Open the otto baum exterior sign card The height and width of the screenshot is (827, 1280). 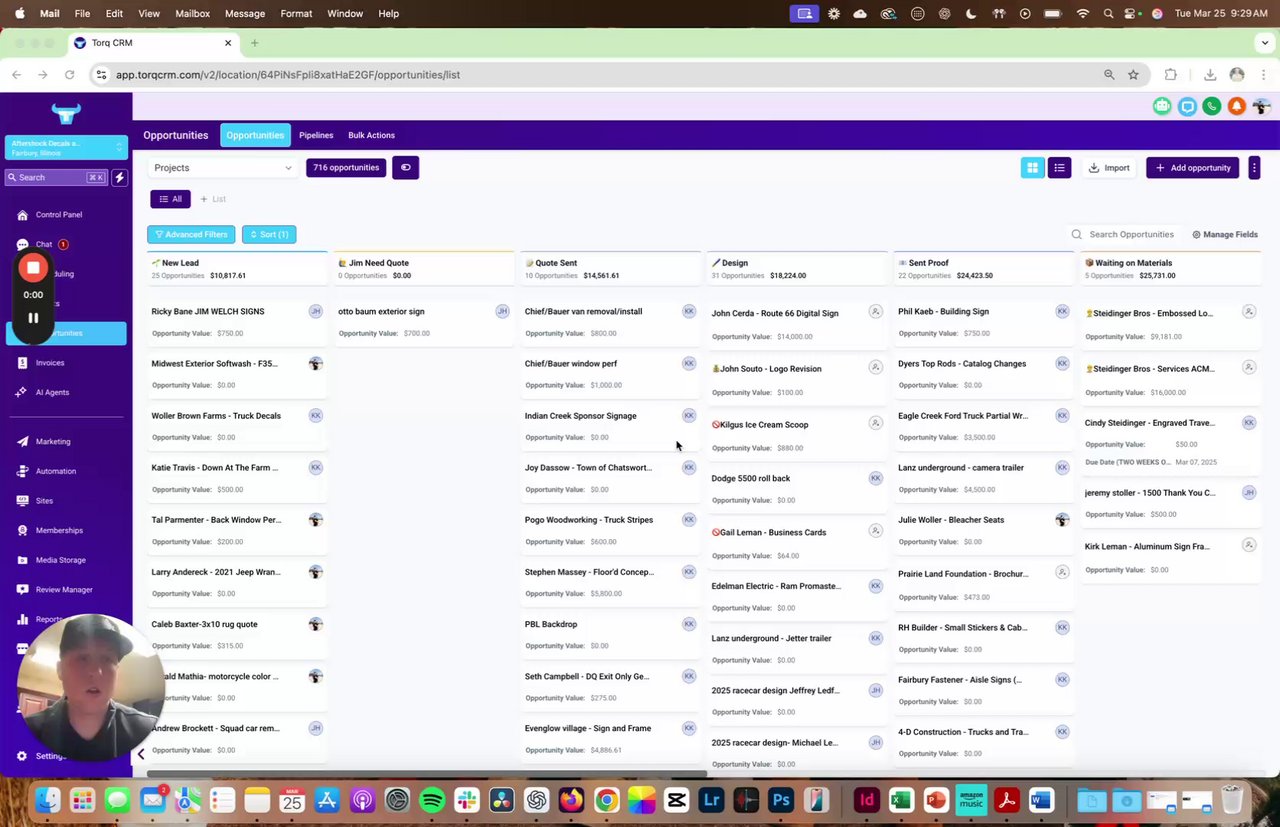[423, 321]
